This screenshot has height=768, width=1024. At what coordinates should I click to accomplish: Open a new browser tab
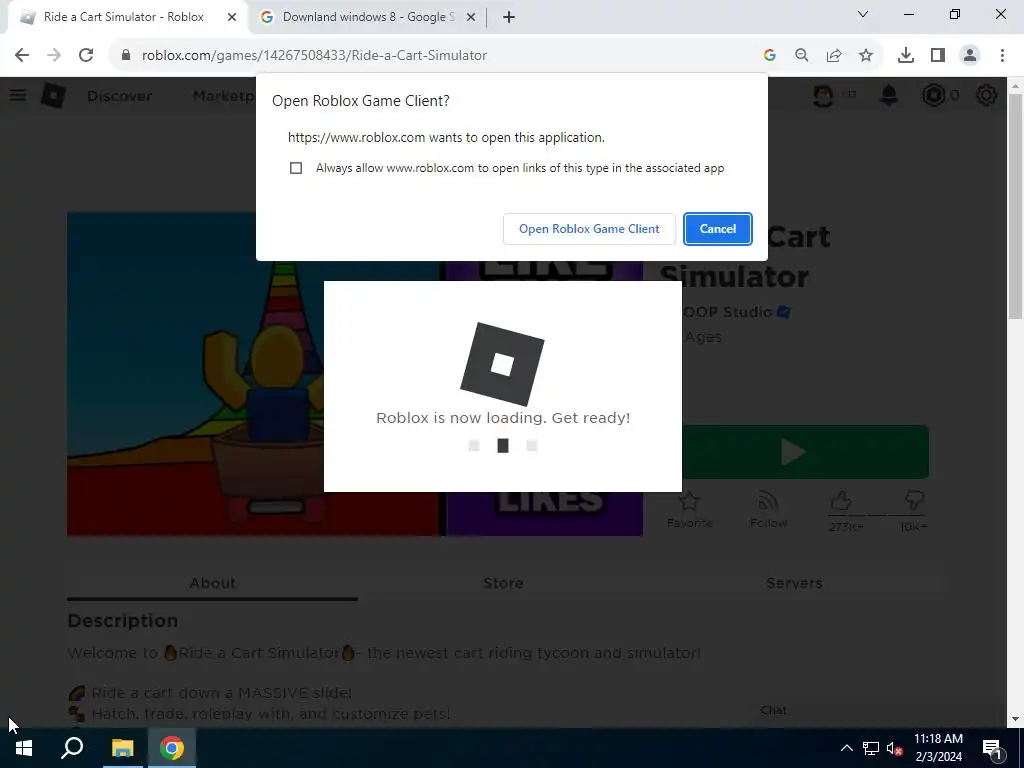pos(509,17)
